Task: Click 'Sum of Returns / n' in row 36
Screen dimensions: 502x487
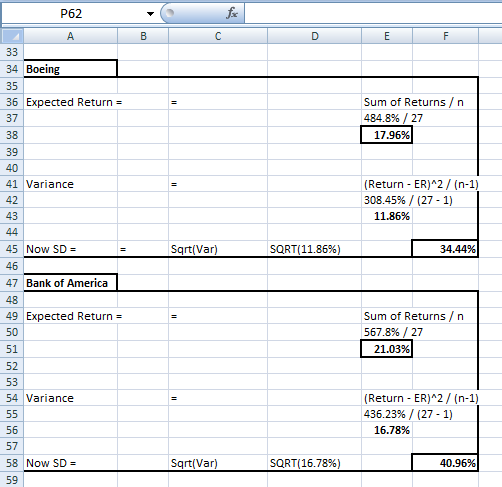Action: pyautogui.click(x=414, y=102)
